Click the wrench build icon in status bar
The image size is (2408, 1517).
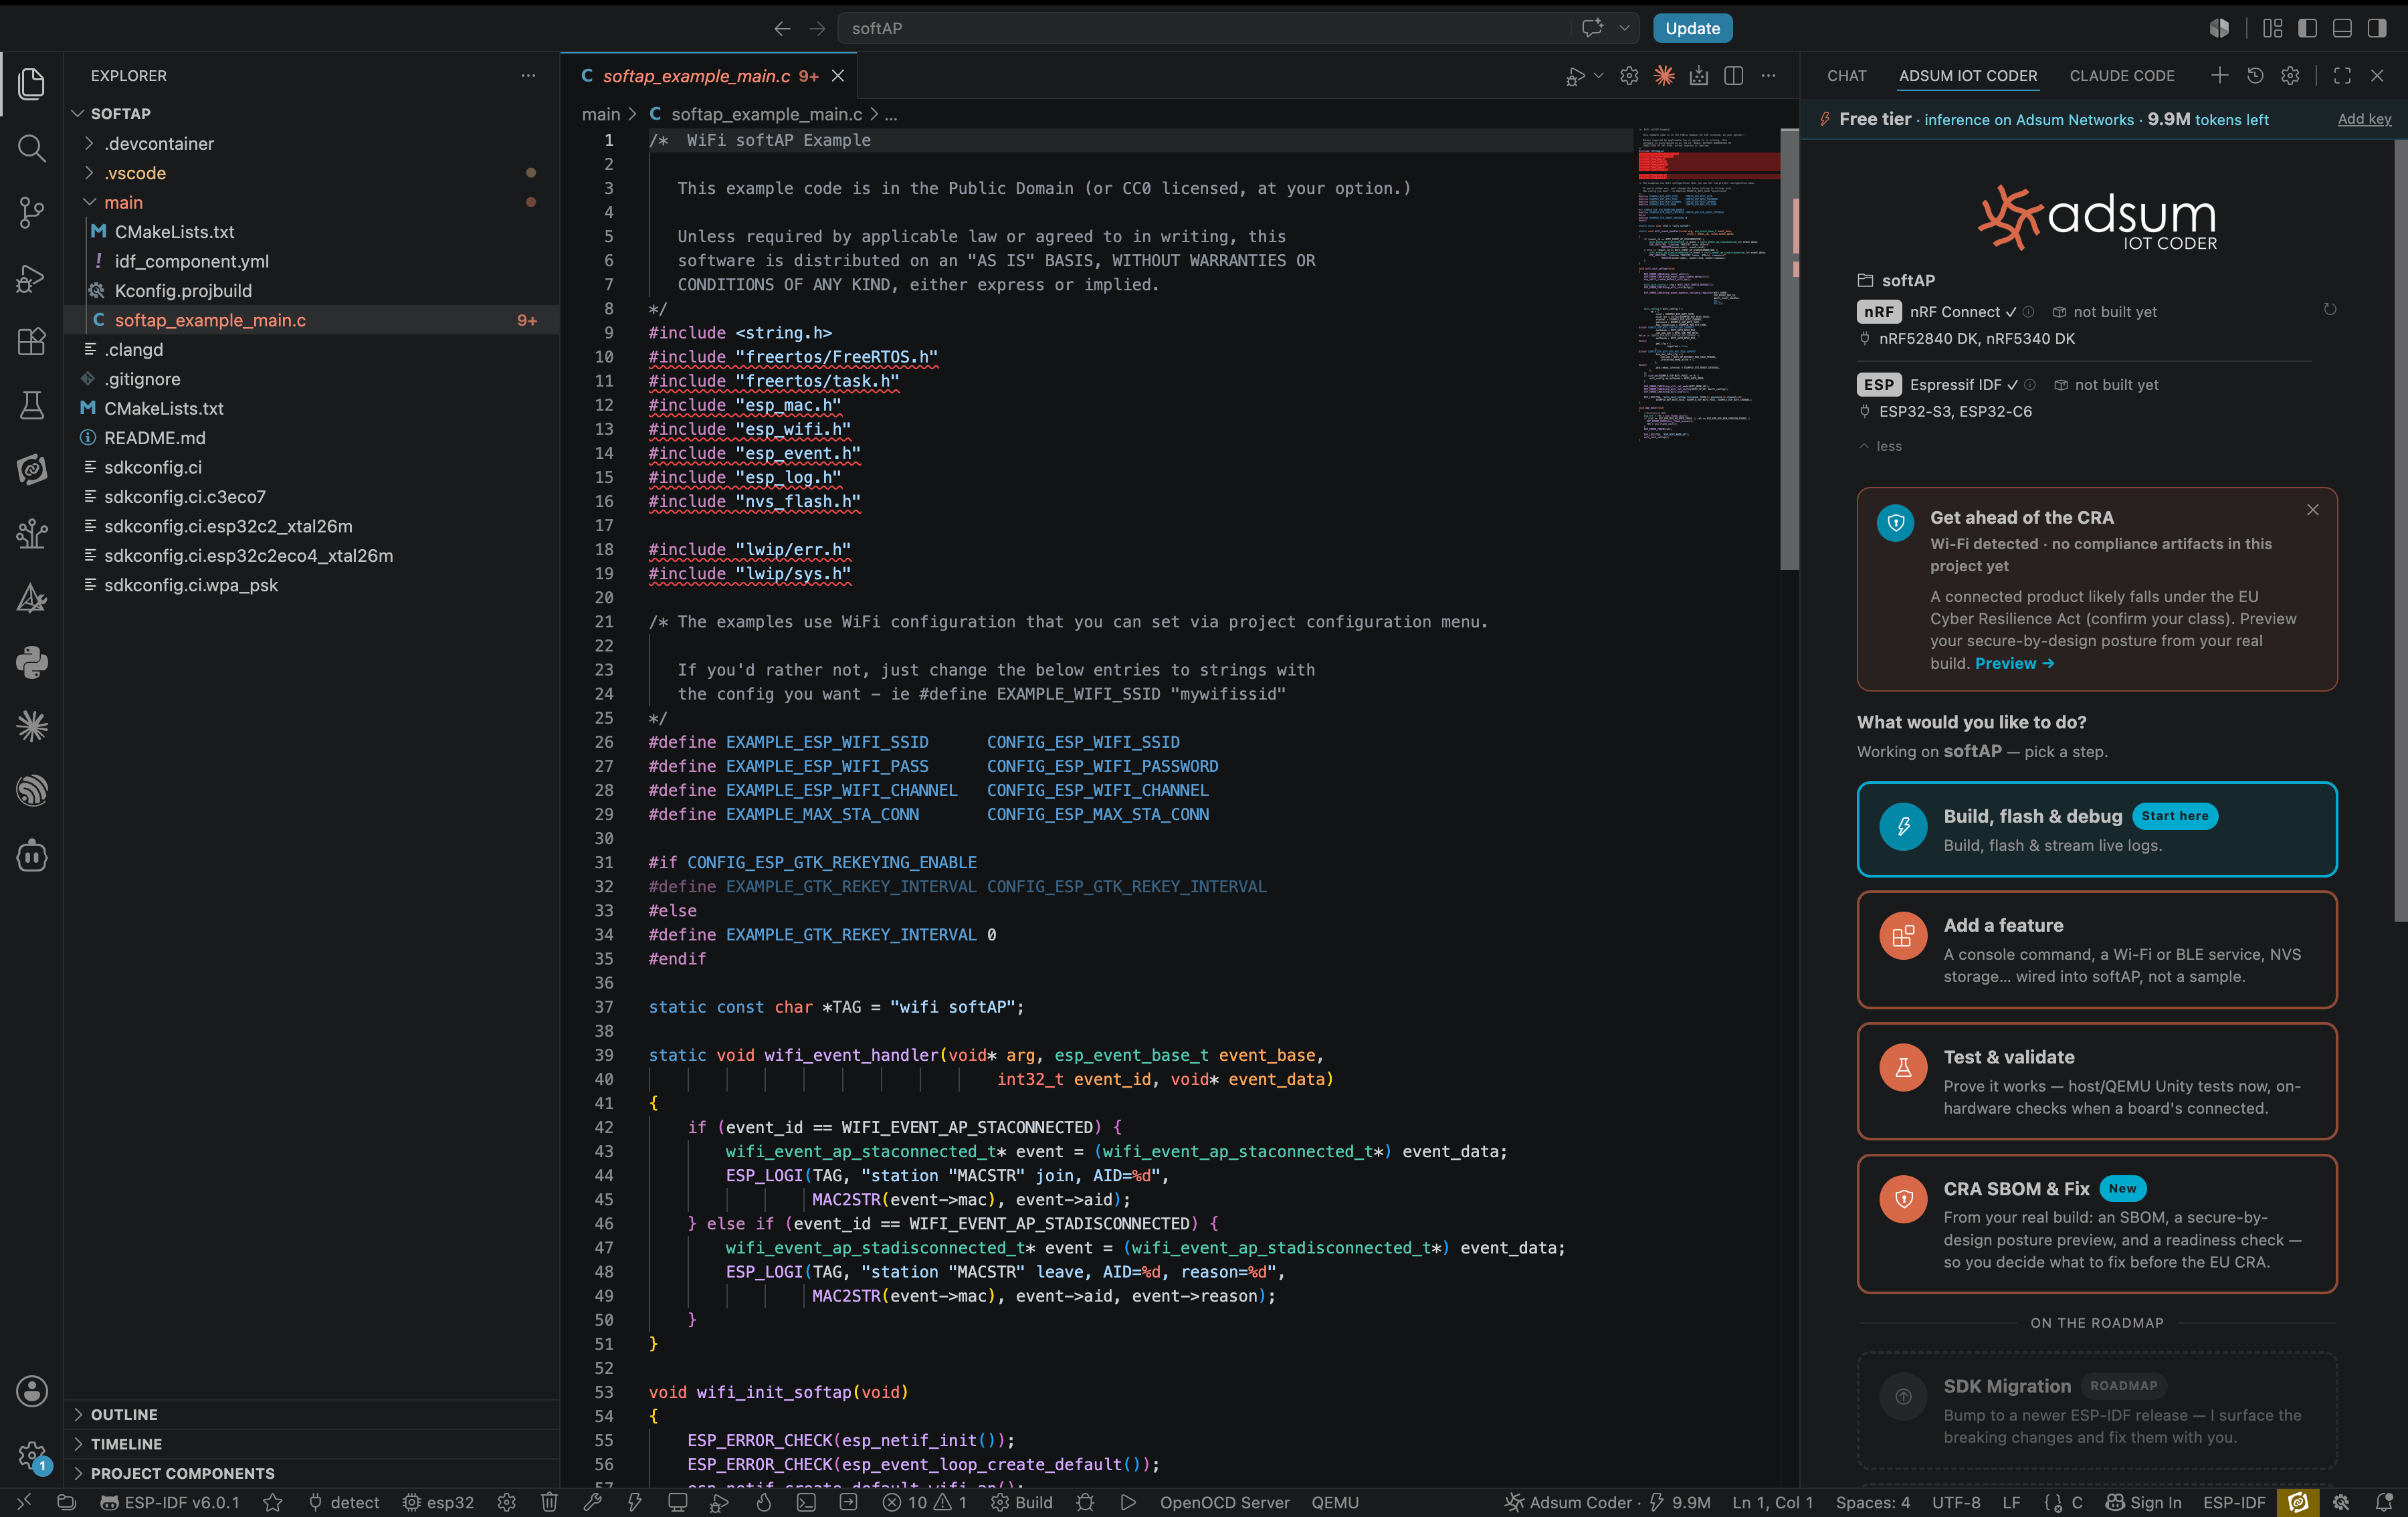[592, 1502]
